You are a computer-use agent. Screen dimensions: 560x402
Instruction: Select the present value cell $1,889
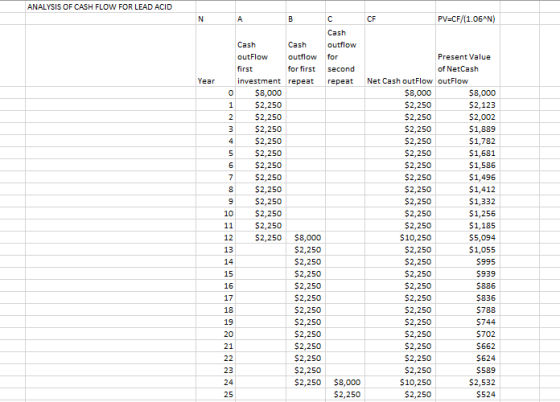point(468,129)
